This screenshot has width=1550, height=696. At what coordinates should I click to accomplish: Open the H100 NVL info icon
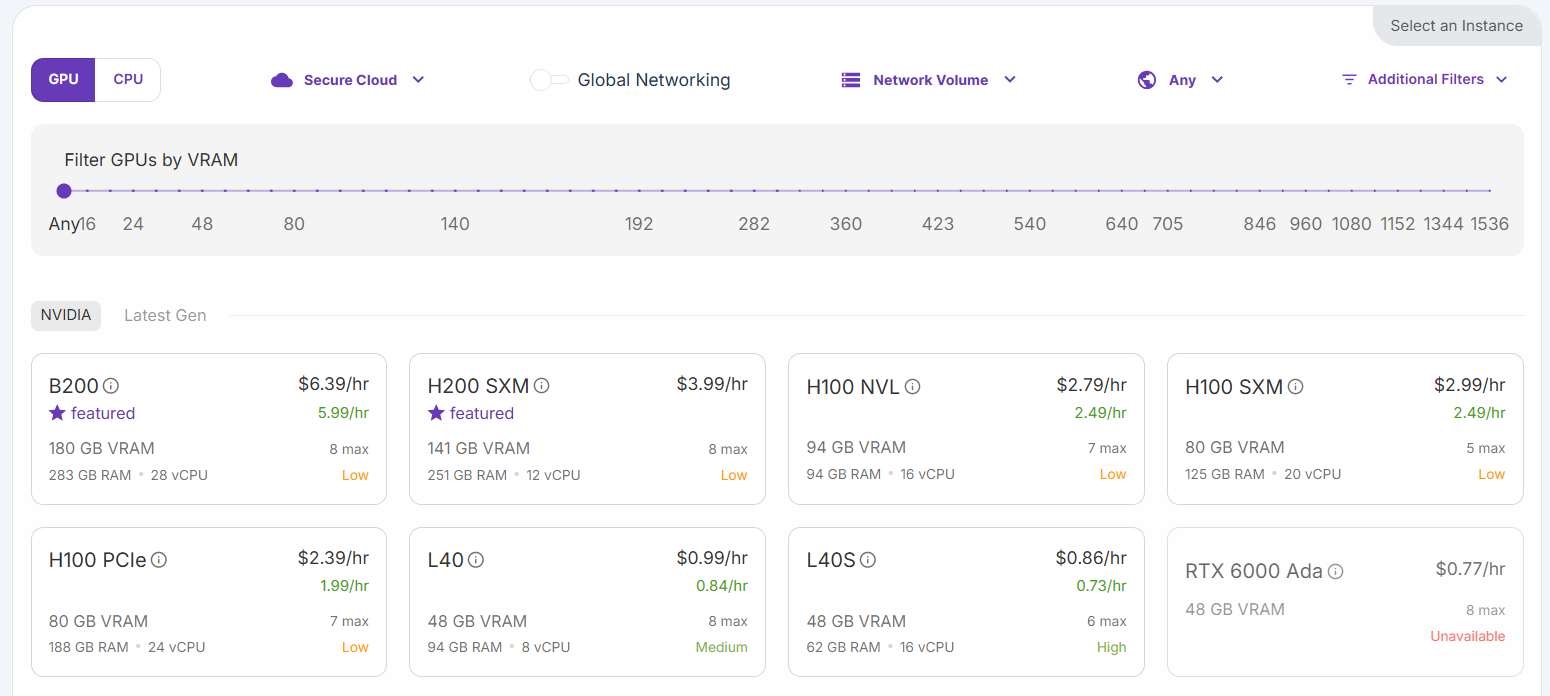click(912, 387)
